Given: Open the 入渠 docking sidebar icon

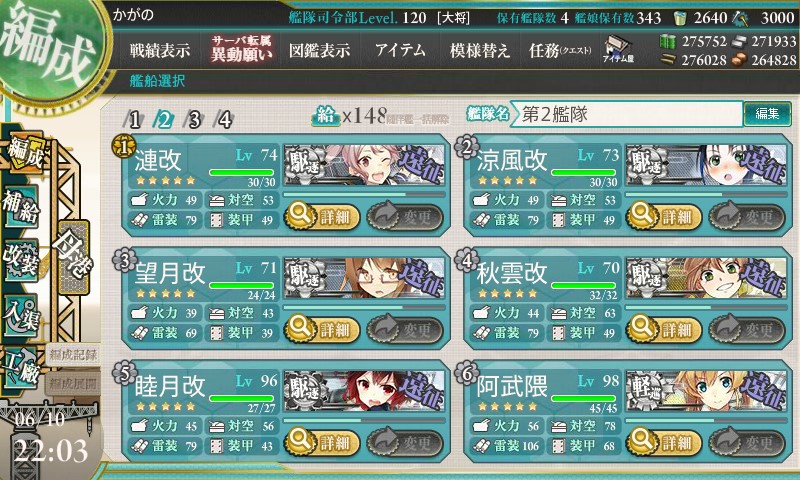Looking at the screenshot, I should [x=21, y=314].
